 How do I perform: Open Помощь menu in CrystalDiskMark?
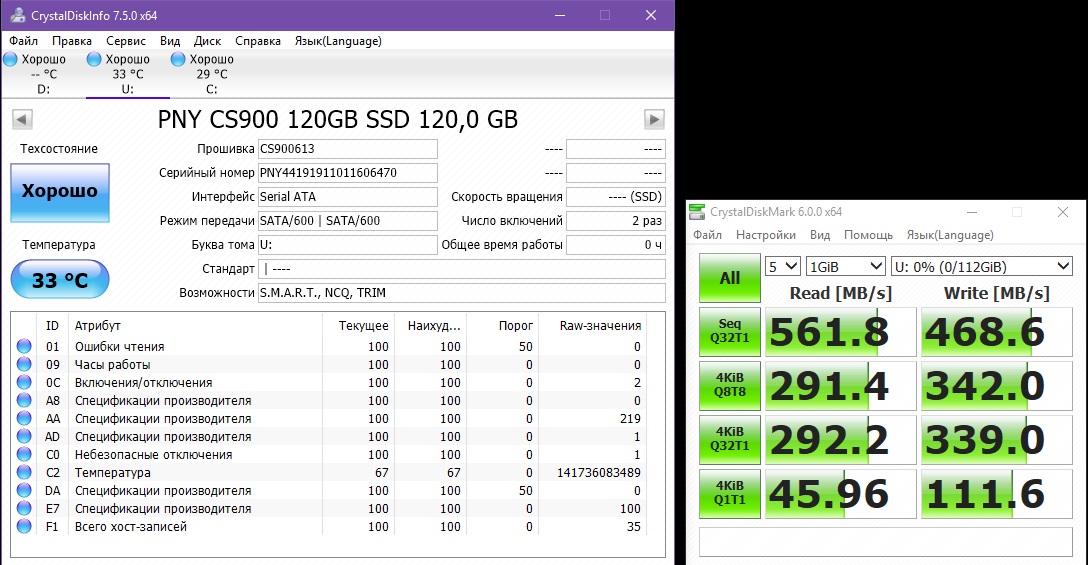tap(868, 235)
